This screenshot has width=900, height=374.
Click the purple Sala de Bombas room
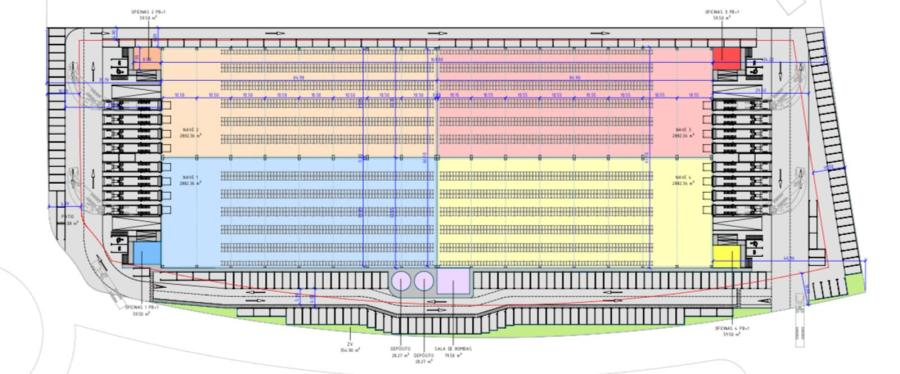[x=453, y=282]
